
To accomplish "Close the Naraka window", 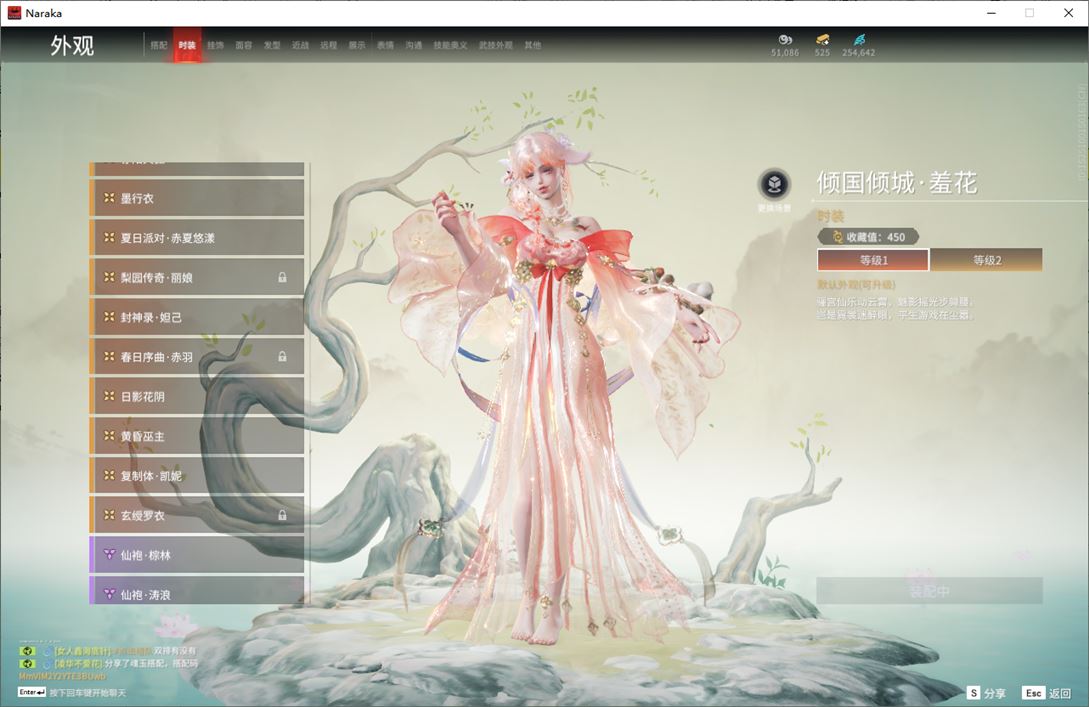I will click(x=1068, y=13).
